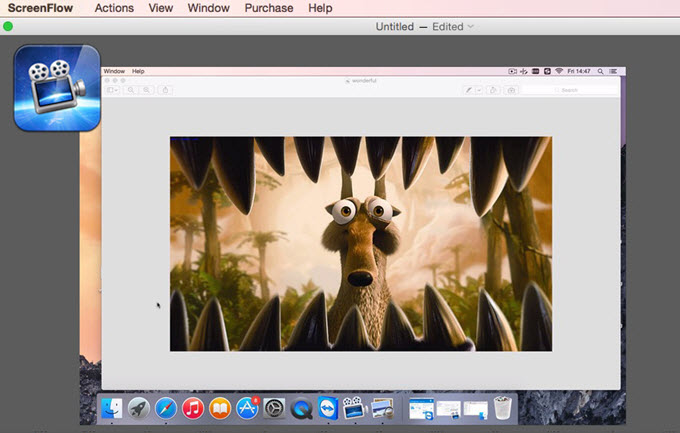680x433 pixels.
Task: Click the ScreenFlow app logo icon
Action: click(56, 88)
